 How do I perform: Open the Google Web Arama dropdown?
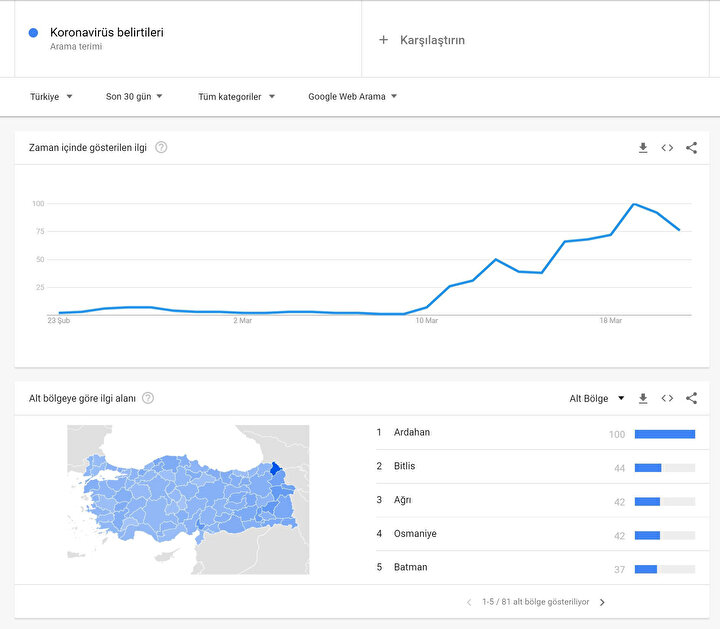352,97
